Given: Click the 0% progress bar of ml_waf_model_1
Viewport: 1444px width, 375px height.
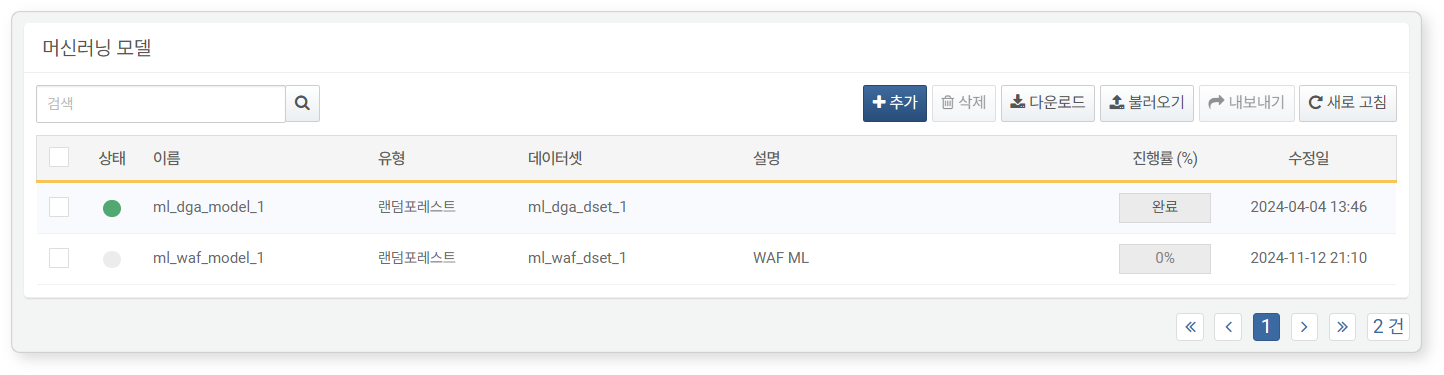Looking at the screenshot, I should click(x=1165, y=259).
